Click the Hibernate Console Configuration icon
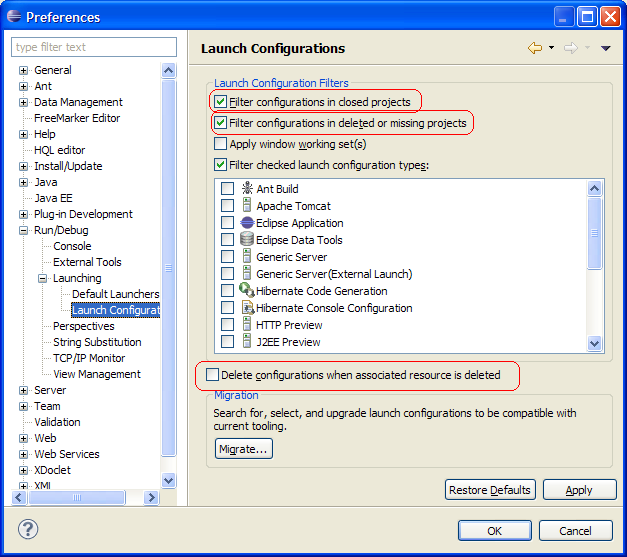Image resolution: width=627 pixels, height=557 pixels. click(x=248, y=307)
